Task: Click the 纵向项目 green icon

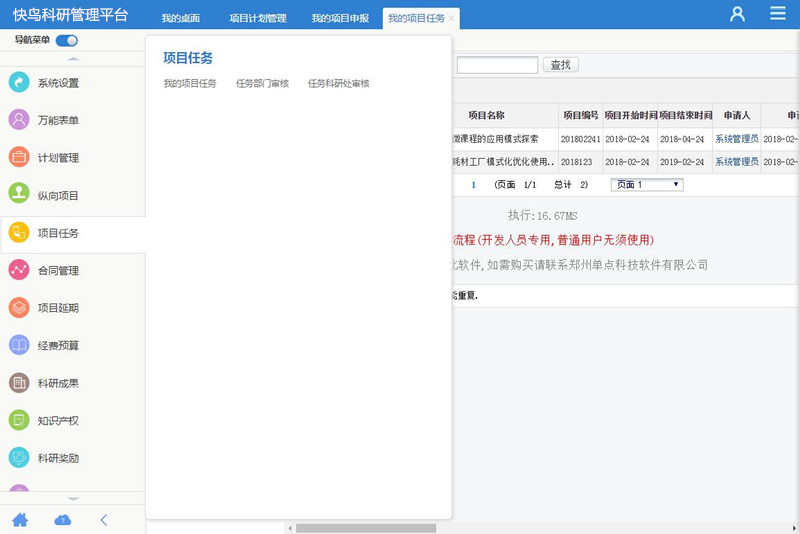Action: tap(19, 195)
